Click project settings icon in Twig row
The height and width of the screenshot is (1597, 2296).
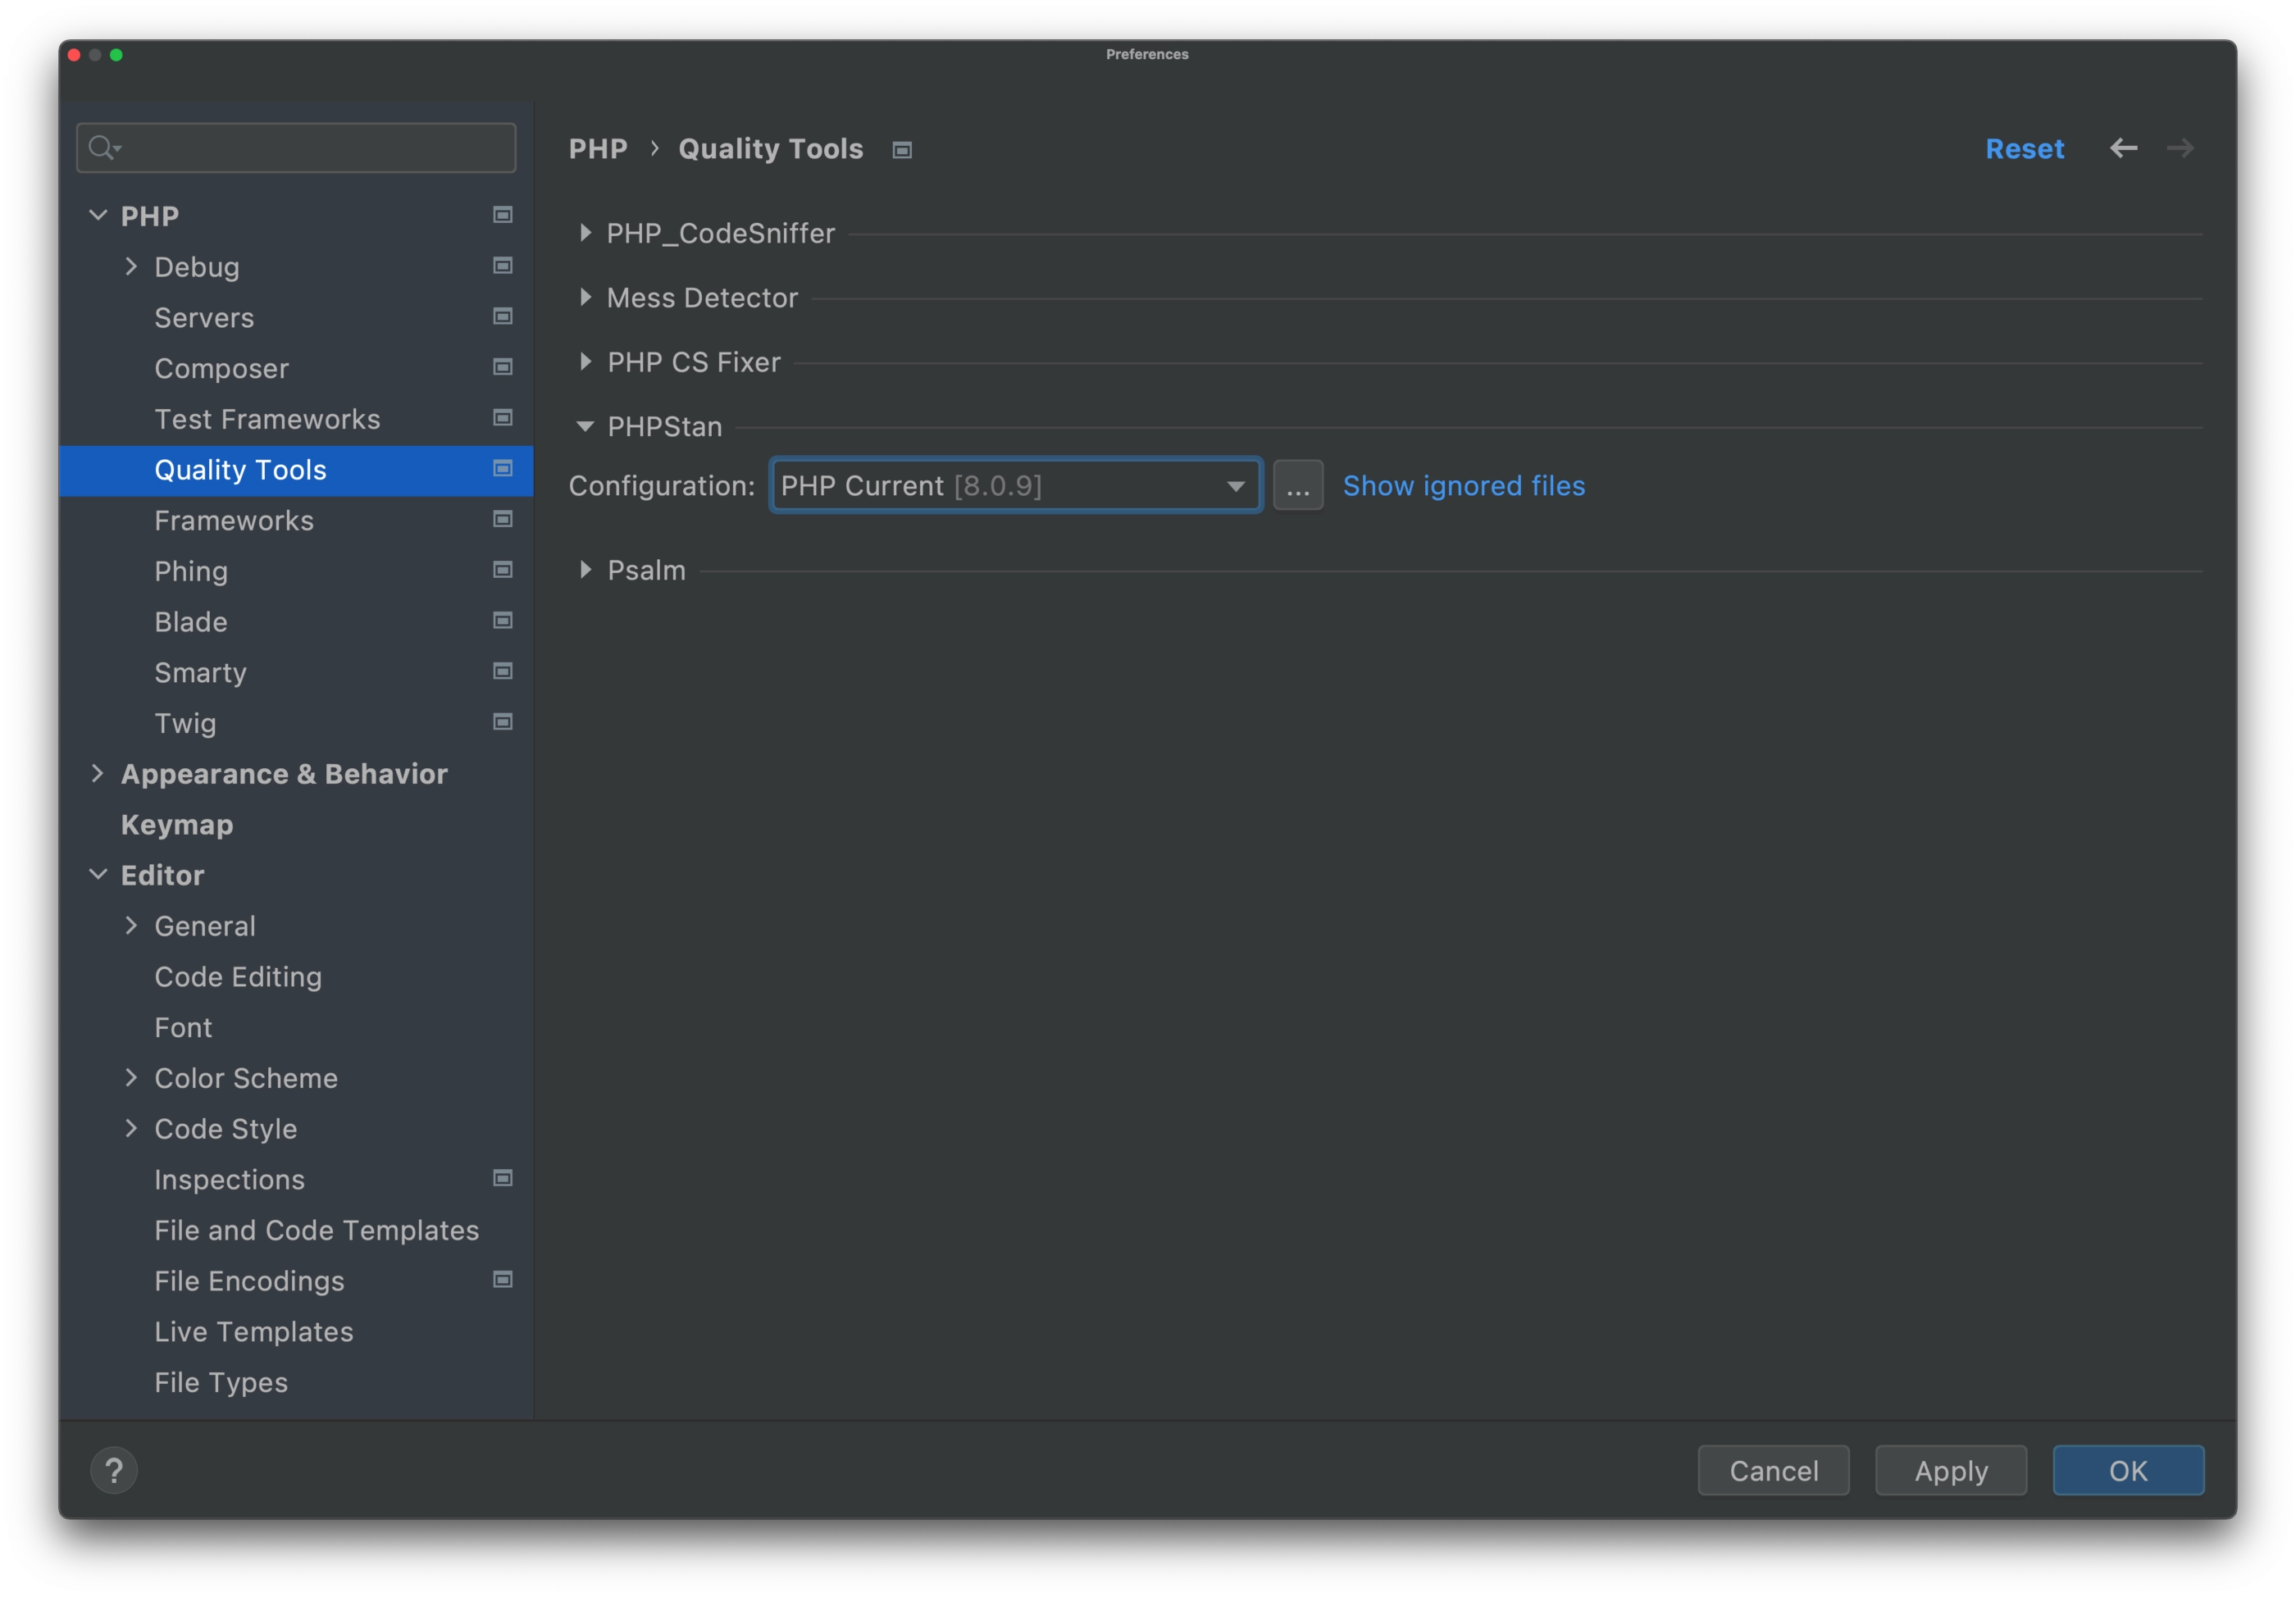point(503,722)
